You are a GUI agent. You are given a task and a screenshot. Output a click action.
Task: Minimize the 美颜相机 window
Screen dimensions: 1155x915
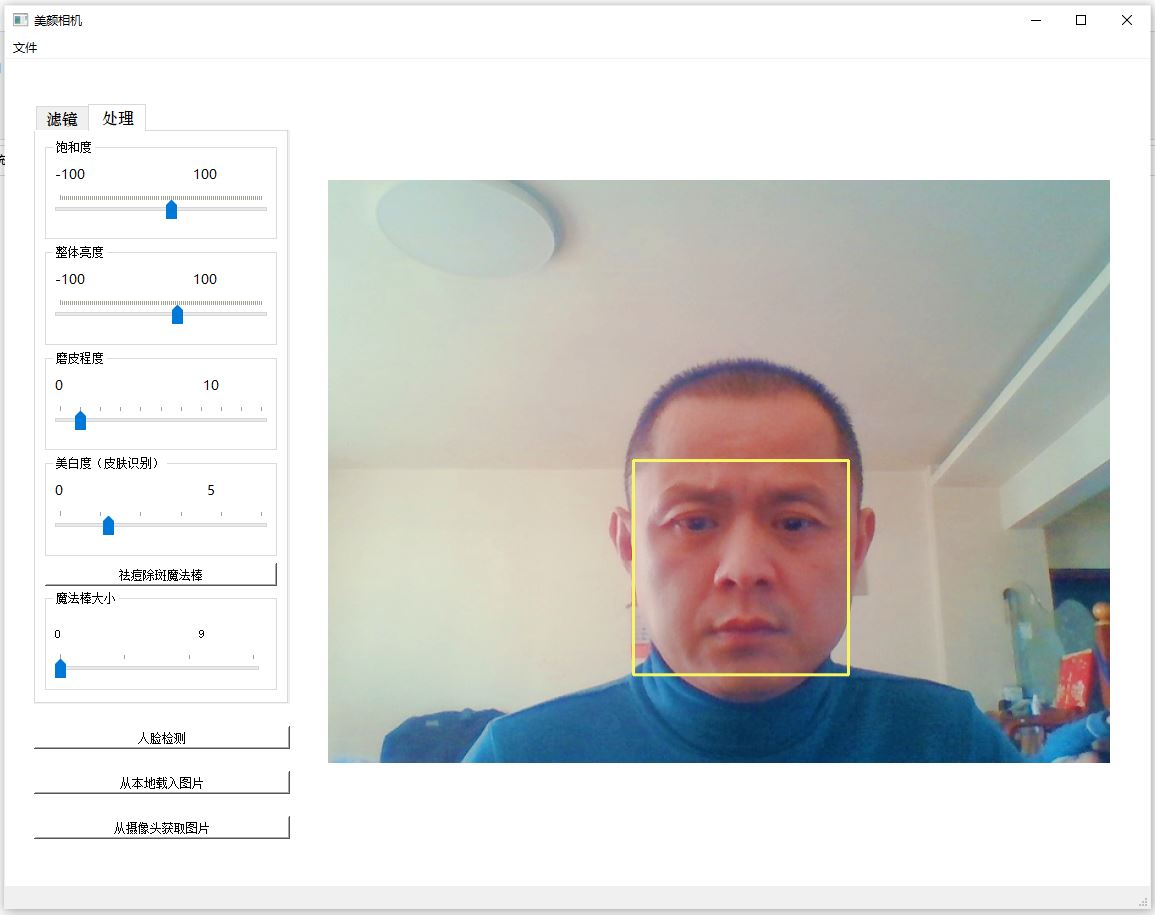pyautogui.click(x=1036, y=20)
